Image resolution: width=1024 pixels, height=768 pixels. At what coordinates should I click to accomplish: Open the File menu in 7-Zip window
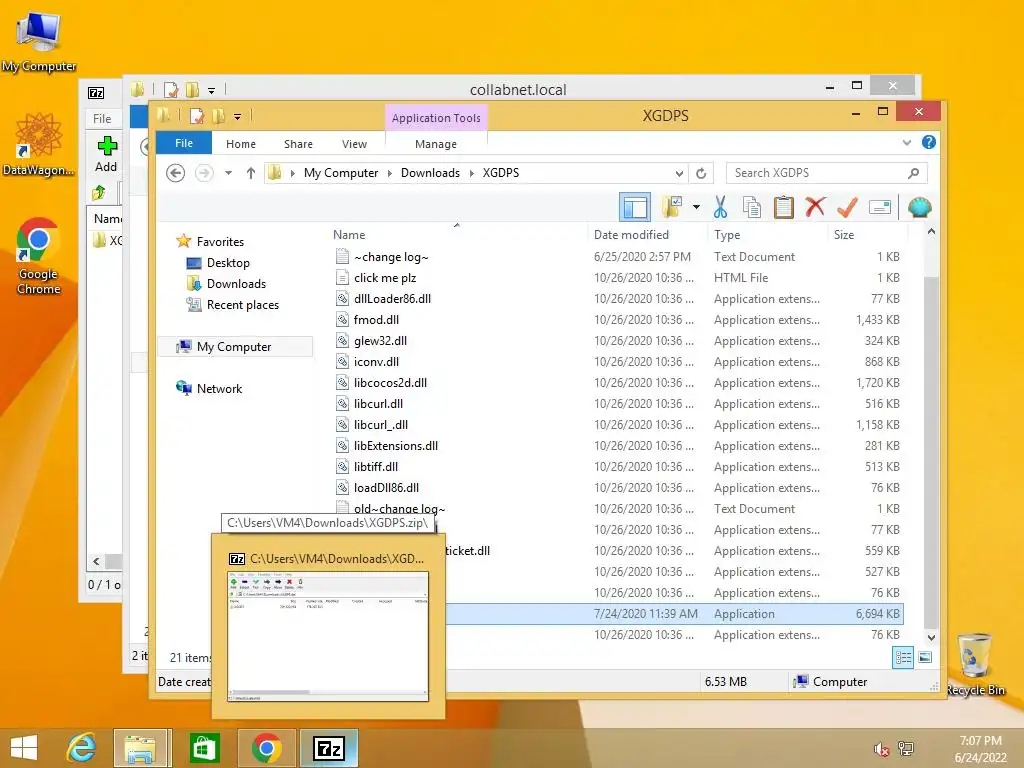(102, 119)
